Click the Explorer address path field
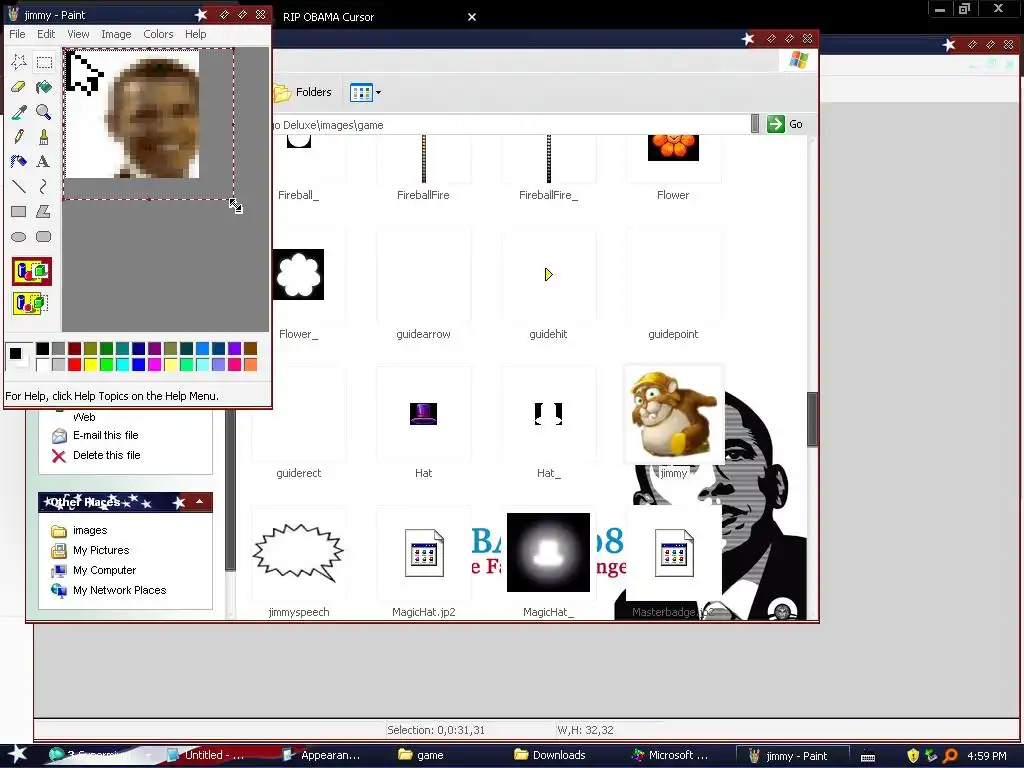The image size is (1024, 768). point(511,125)
